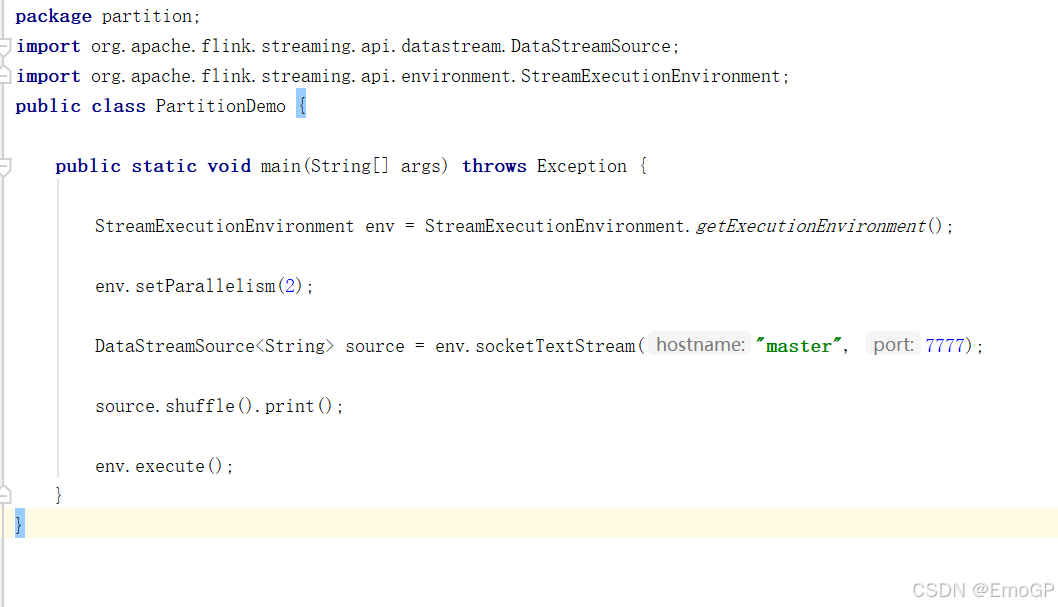
Task: Click 'StreamExecutionEnvironment;' in the second import
Action: coord(655,76)
